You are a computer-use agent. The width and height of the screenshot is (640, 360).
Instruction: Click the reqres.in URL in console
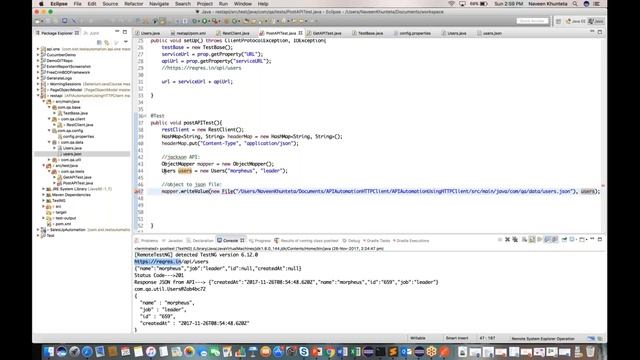click(158, 262)
